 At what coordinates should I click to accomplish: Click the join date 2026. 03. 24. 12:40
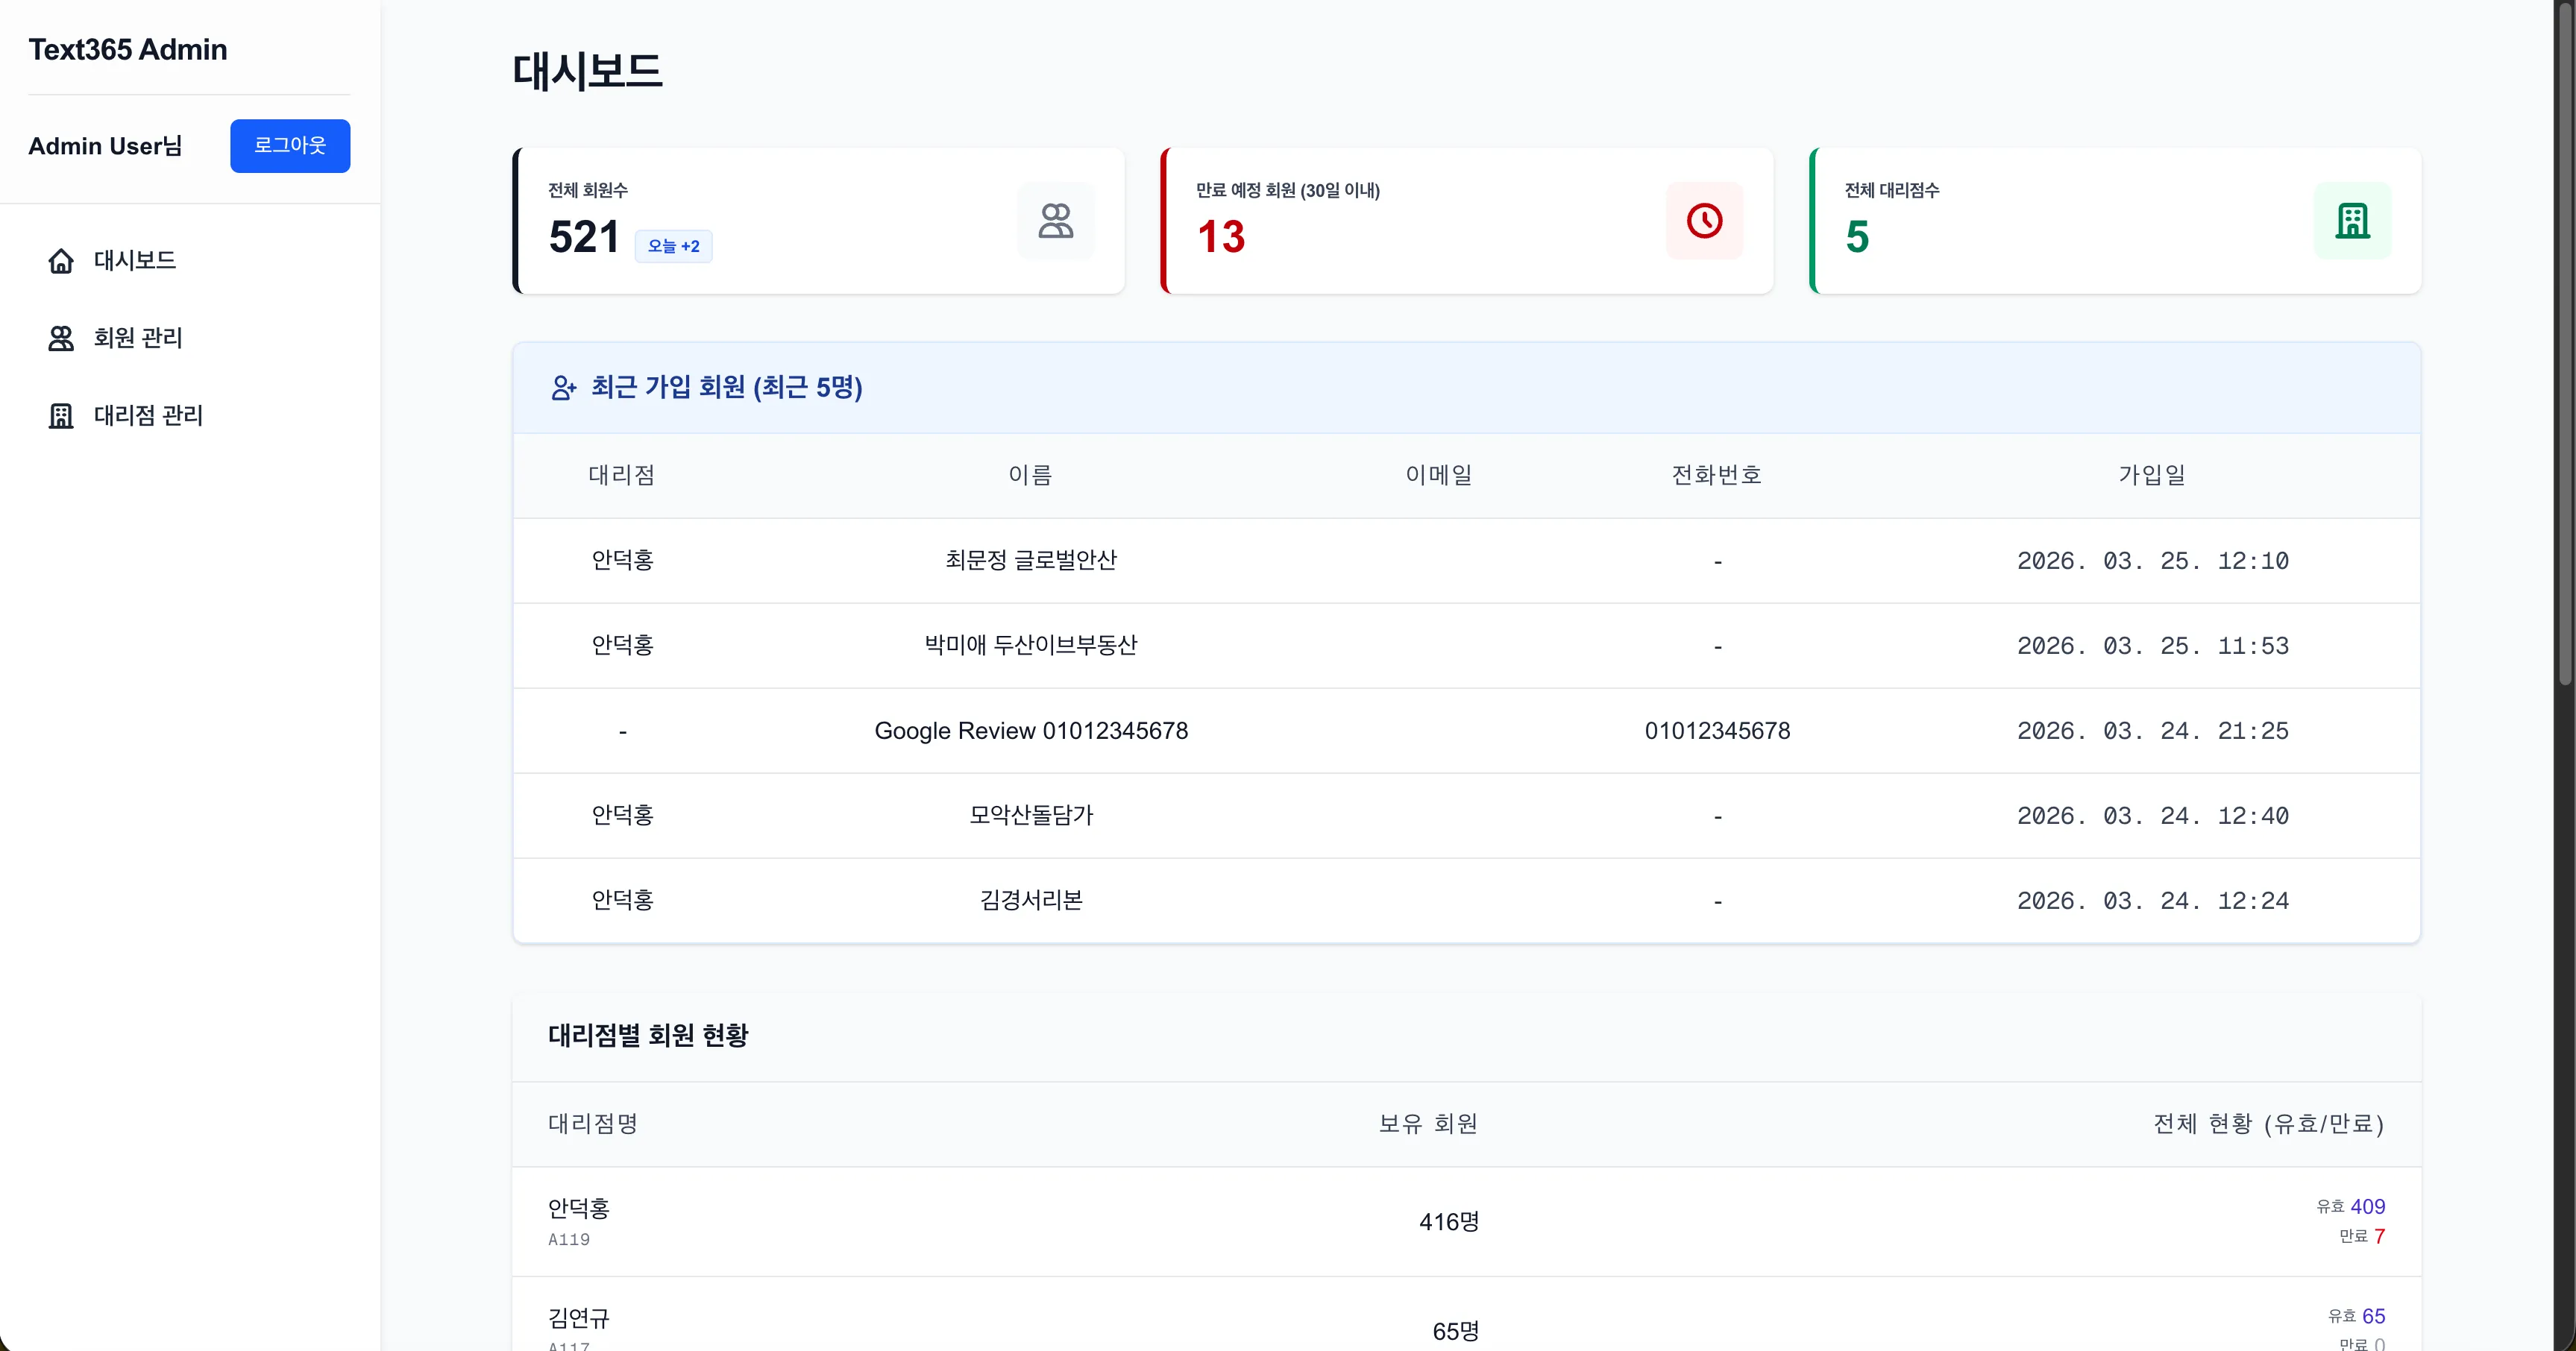point(2152,816)
